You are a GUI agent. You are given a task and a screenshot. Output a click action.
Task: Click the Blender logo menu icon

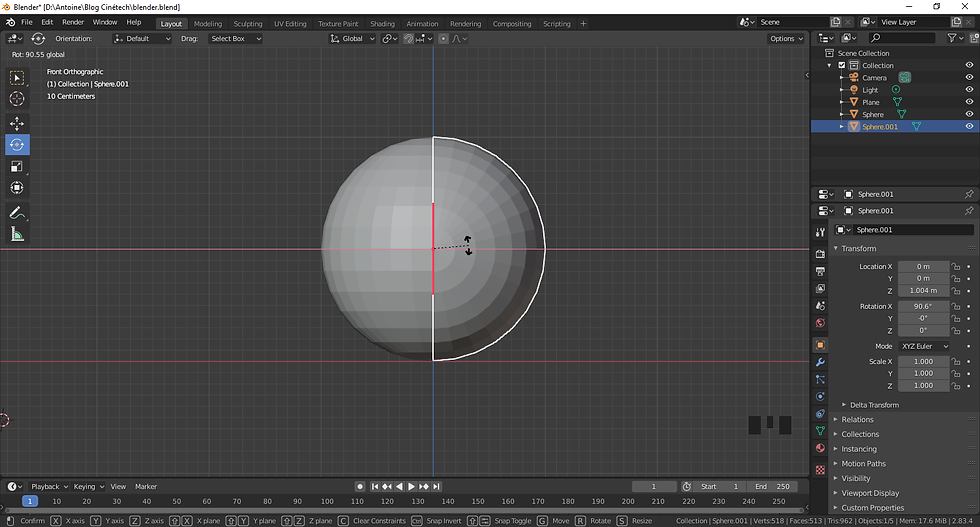pos(11,23)
